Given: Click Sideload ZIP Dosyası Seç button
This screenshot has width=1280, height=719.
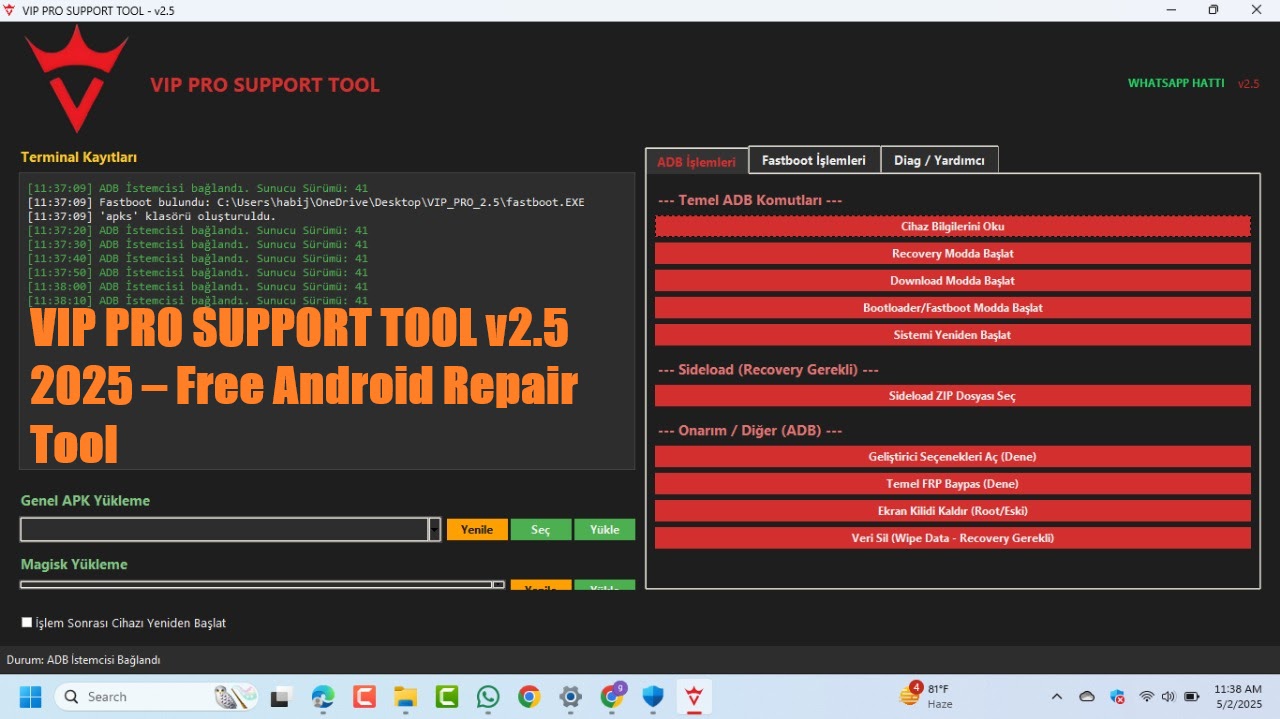Looking at the screenshot, I should [953, 395].
